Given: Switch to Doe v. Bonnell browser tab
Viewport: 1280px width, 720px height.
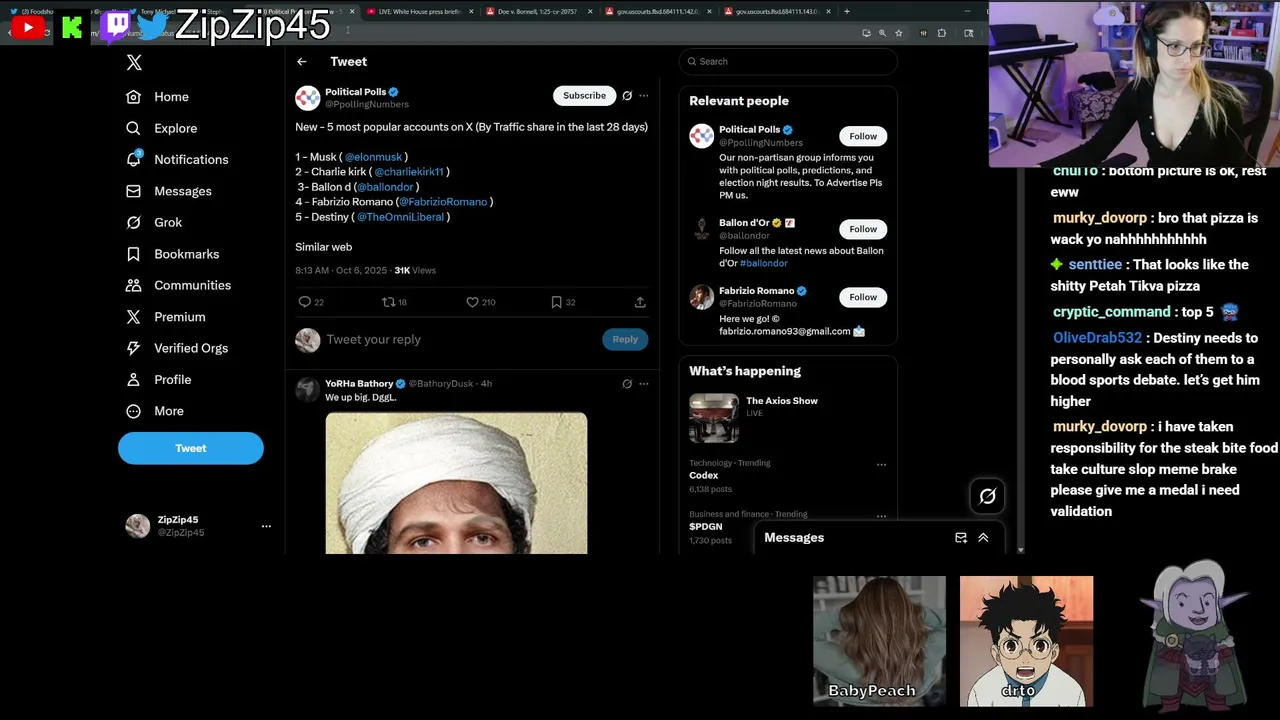Looking at the screenshot, I should point(538,12).
